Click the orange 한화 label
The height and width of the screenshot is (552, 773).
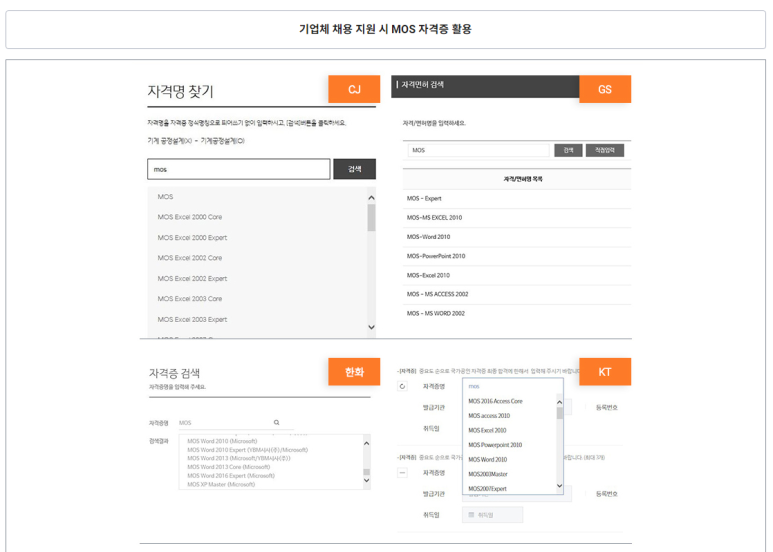[354, 372]
